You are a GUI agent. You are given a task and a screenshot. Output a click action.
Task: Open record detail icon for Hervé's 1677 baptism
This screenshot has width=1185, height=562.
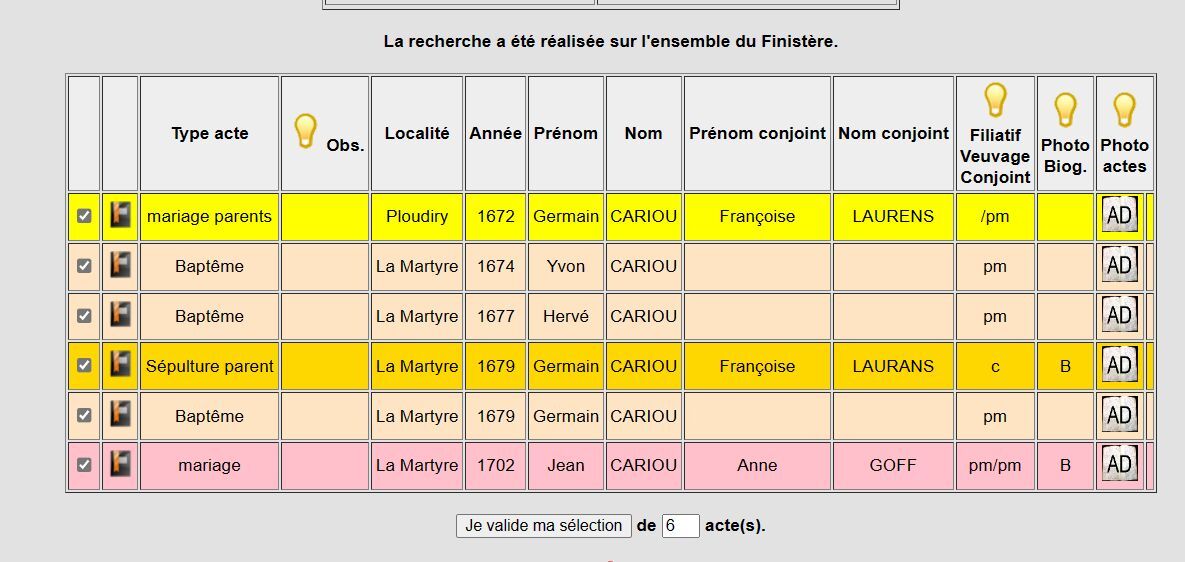(x=120, y=316)
